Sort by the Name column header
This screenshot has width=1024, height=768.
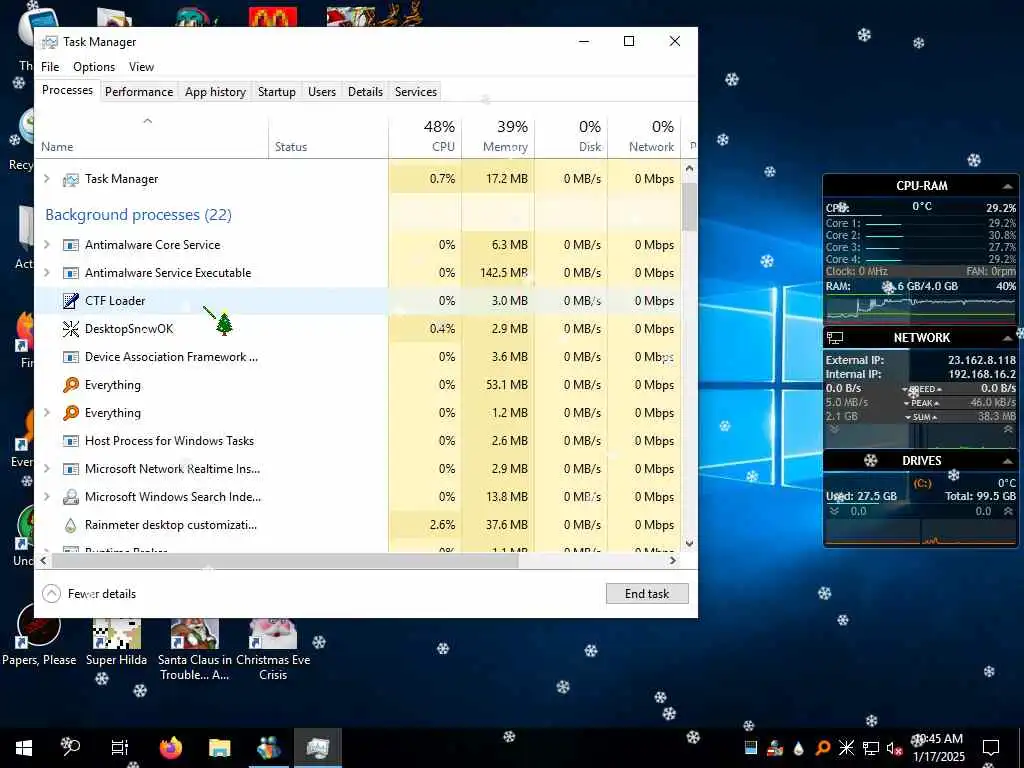coord(152,136)
